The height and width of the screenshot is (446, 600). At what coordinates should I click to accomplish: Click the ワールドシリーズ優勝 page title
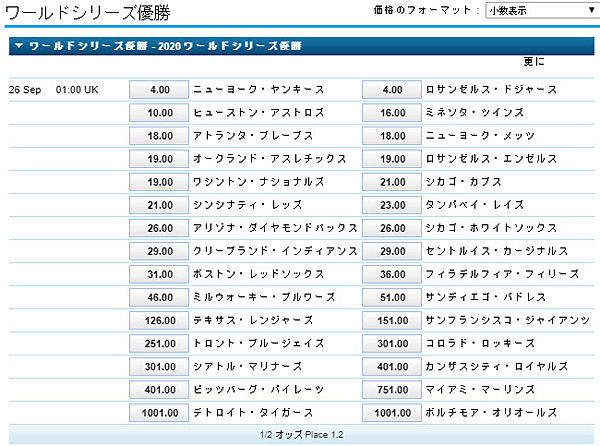[88, 13]
